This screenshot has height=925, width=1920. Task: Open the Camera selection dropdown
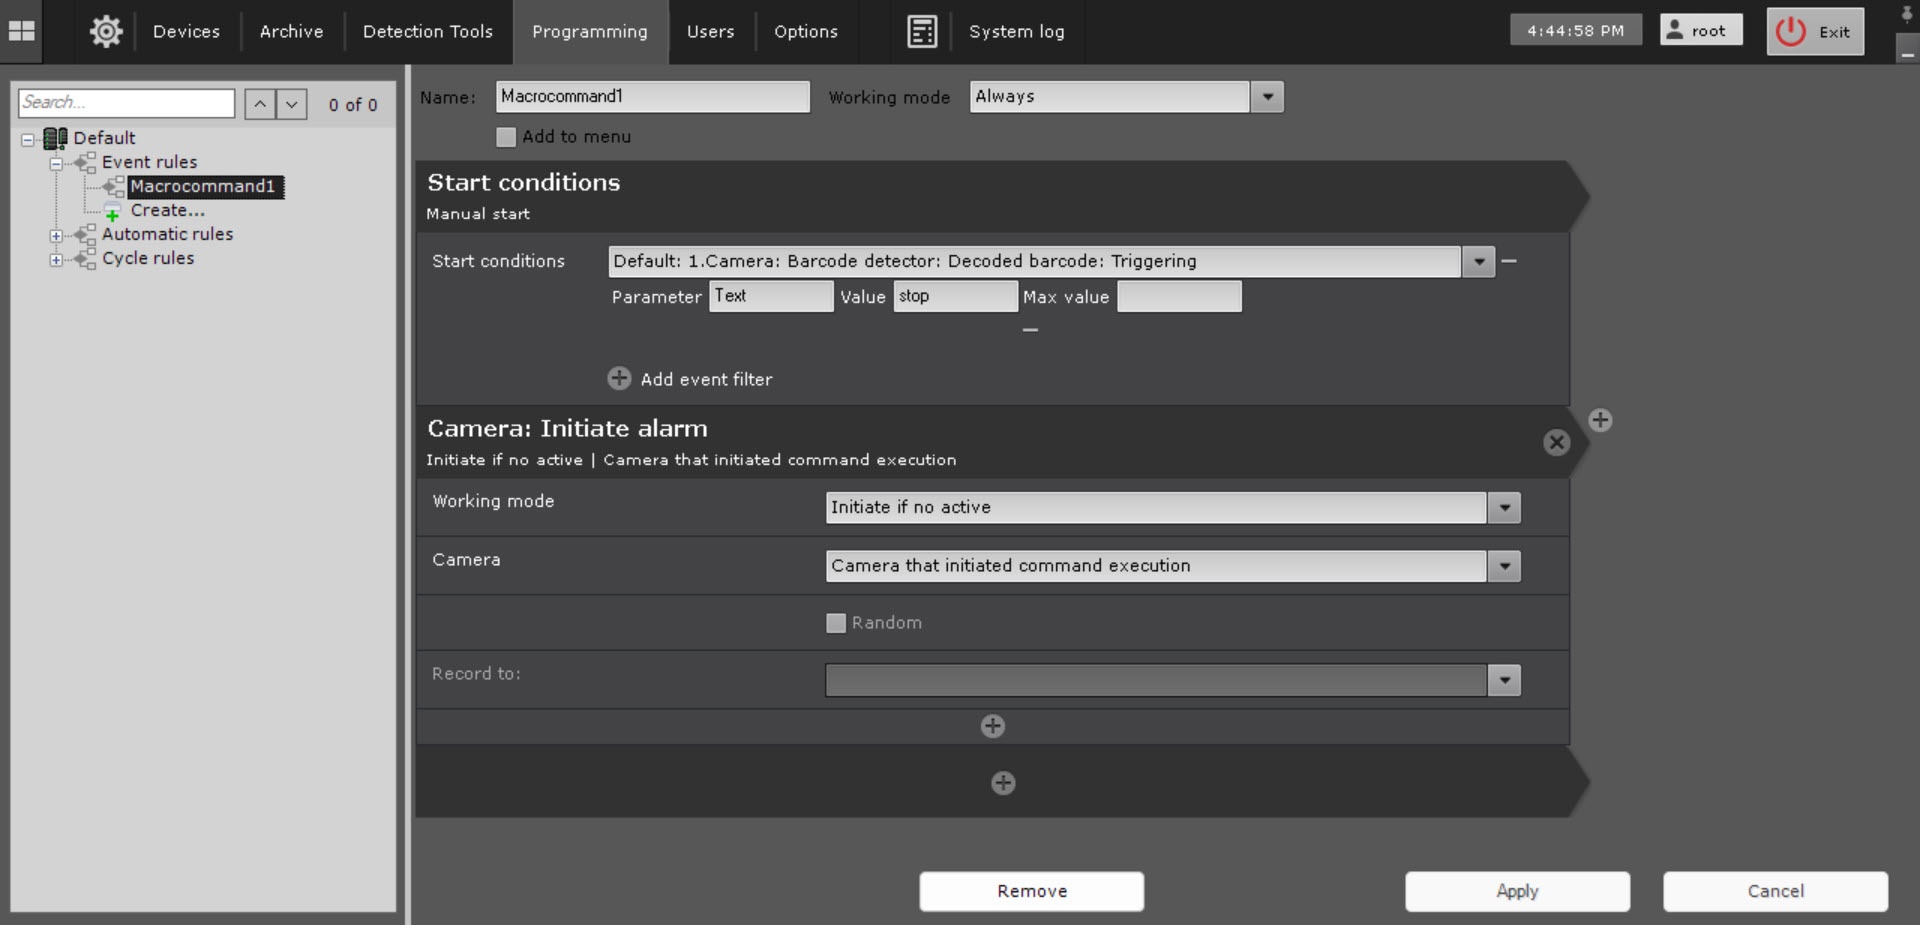(x=1503, y=566)
